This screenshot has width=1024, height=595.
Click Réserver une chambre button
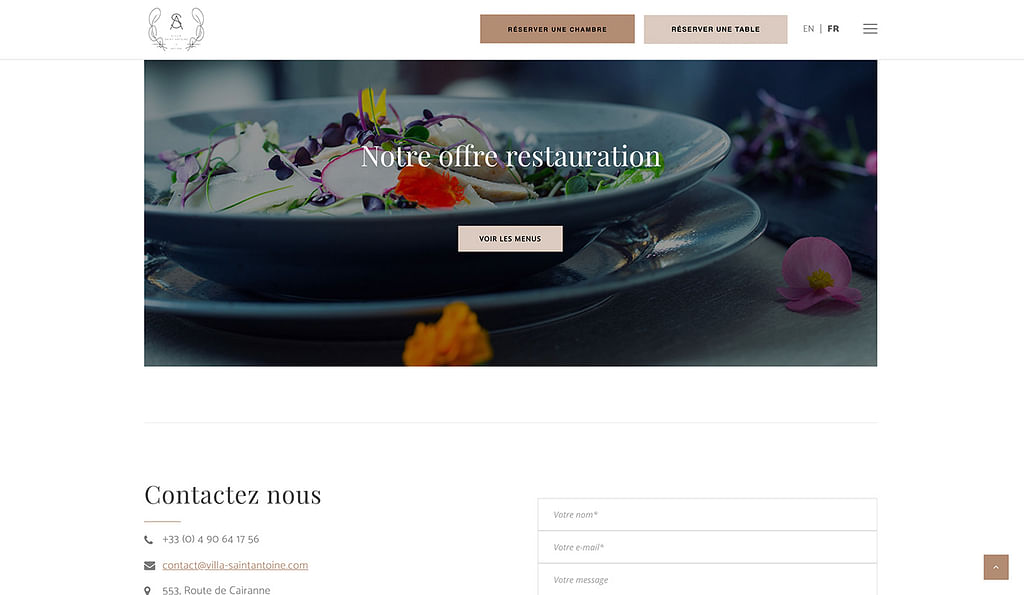click(557, 29)
